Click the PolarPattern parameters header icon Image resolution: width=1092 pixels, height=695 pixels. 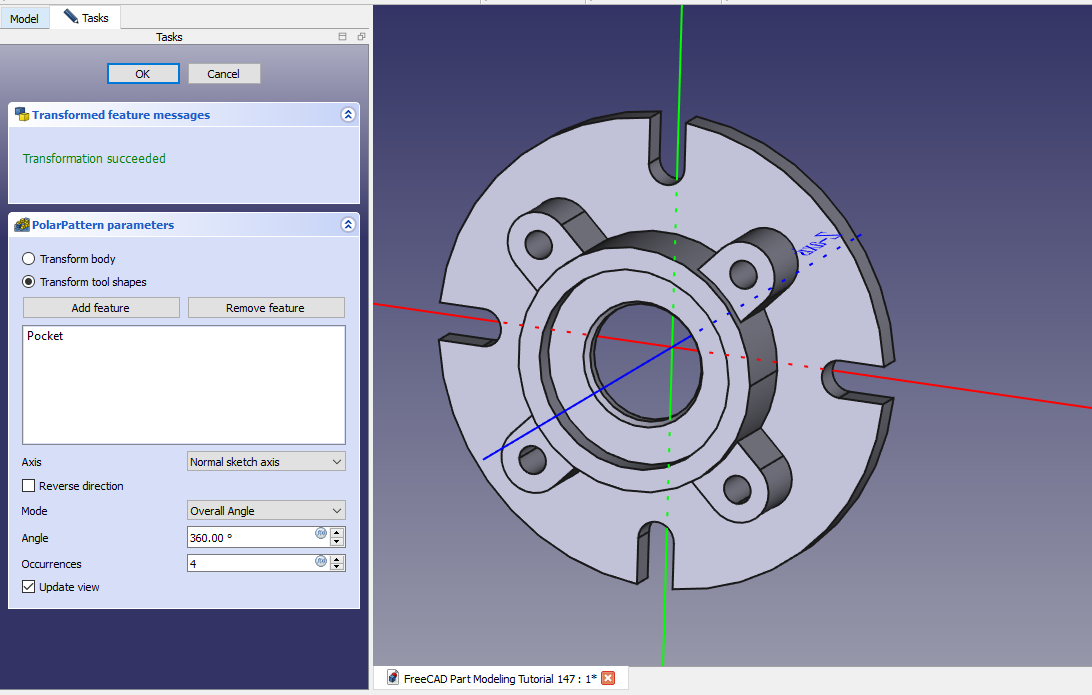(x=21, y=225)
